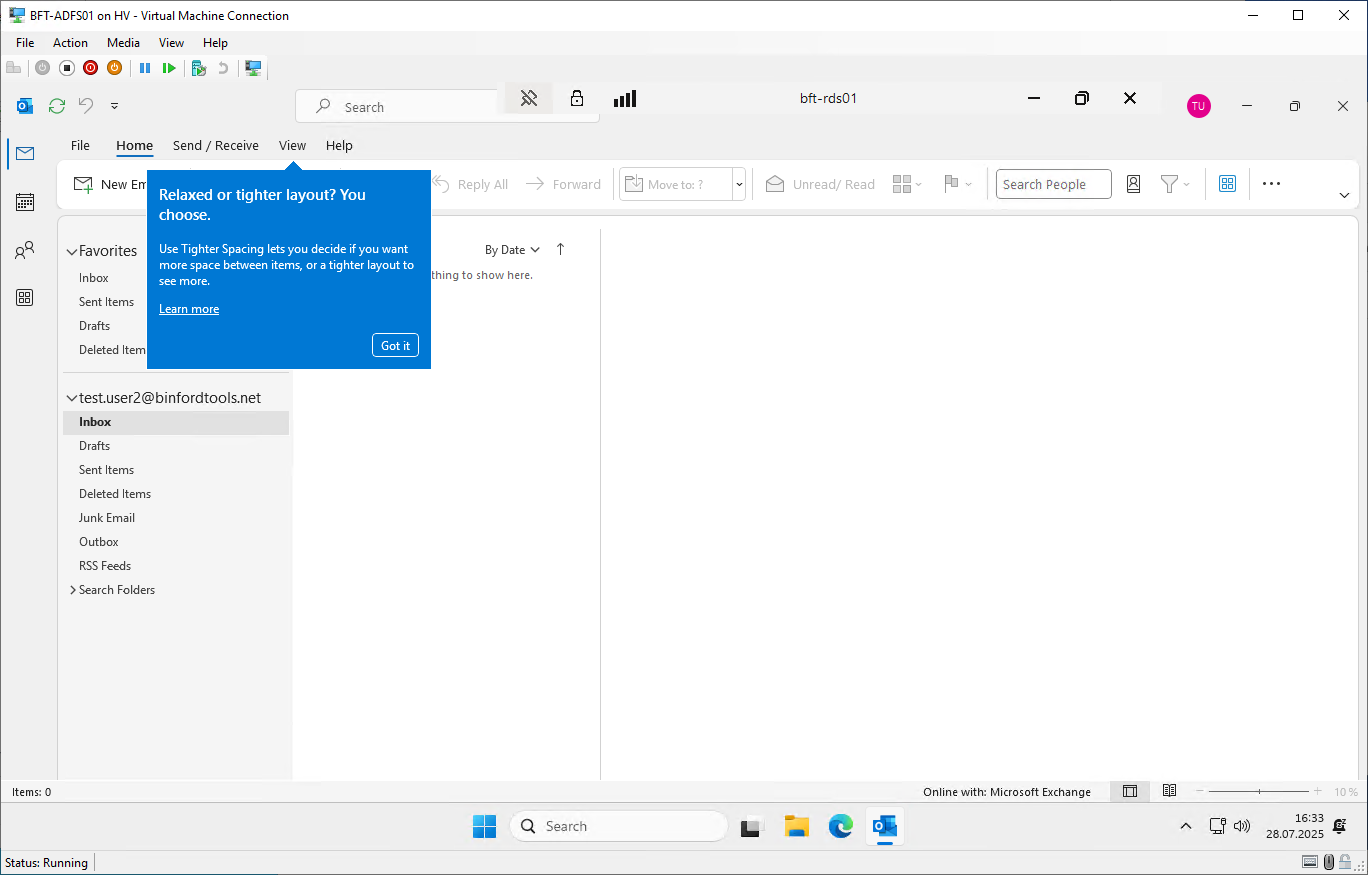Image resolution: width=1368 pixels, height=875 pixels.
Task: Open the Categorize dropdown in ribbon
Action: (907, 184)
